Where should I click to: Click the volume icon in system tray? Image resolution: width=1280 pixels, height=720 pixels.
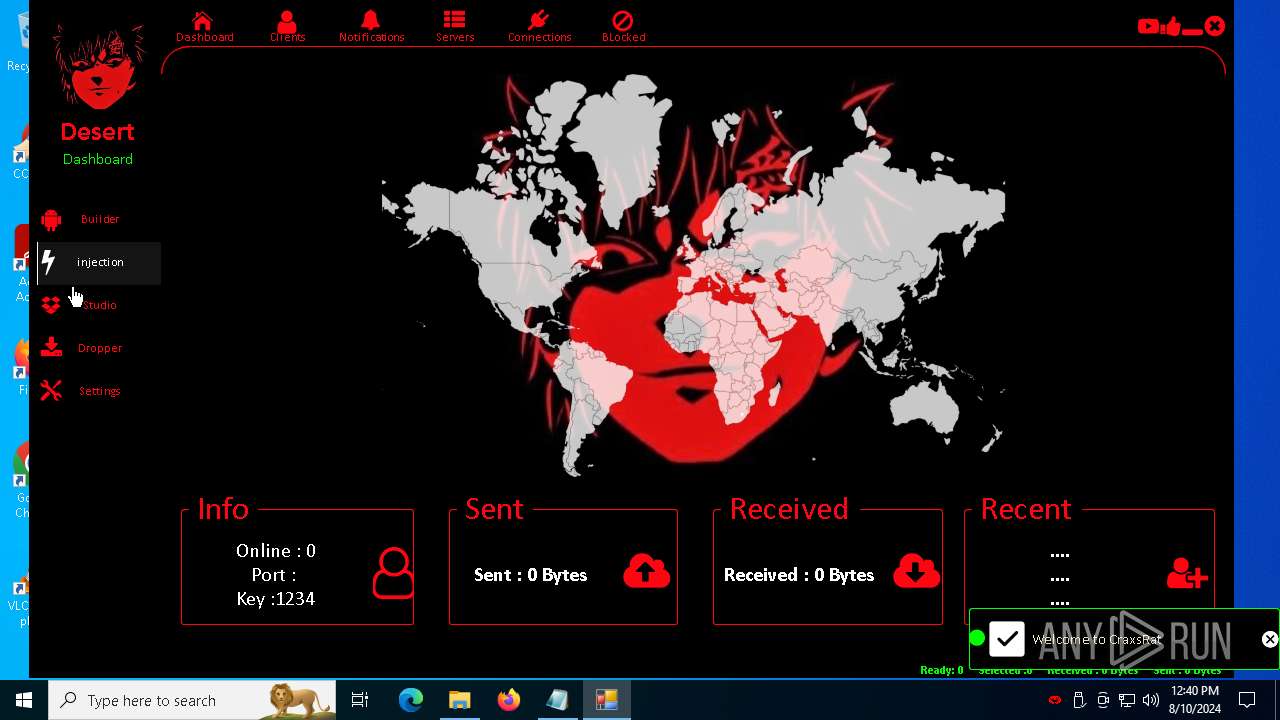coord(1151,700)
